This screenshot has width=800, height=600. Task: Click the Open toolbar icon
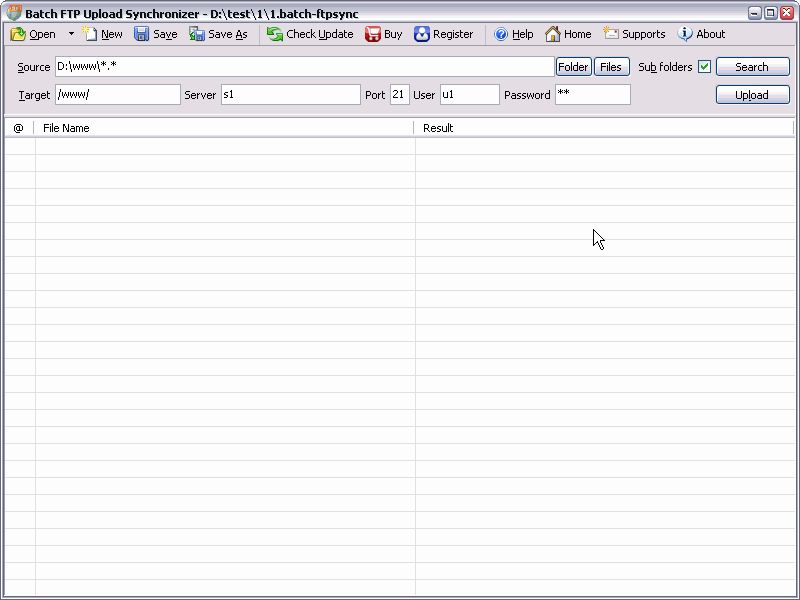(x=19, y=34)
